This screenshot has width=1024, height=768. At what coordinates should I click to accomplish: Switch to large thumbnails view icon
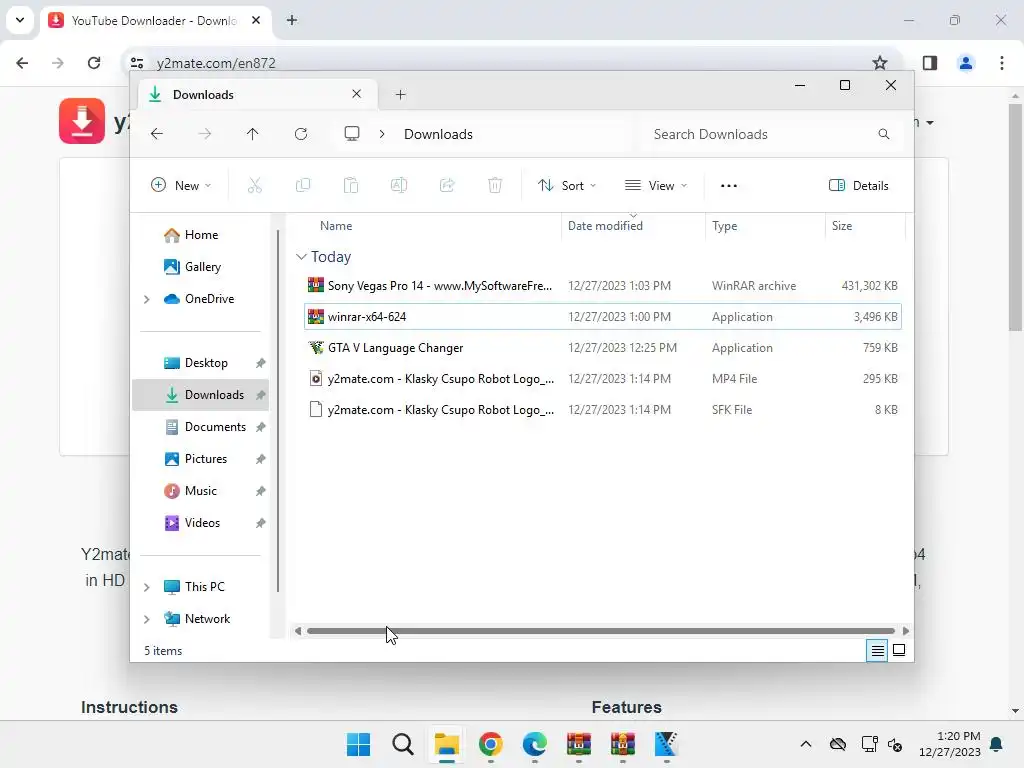899,650
